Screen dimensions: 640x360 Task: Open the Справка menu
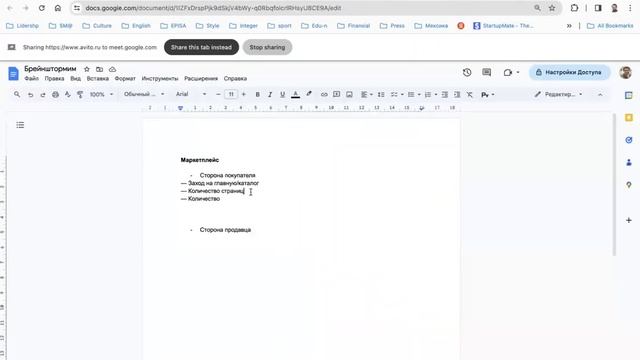click(235, 78)
